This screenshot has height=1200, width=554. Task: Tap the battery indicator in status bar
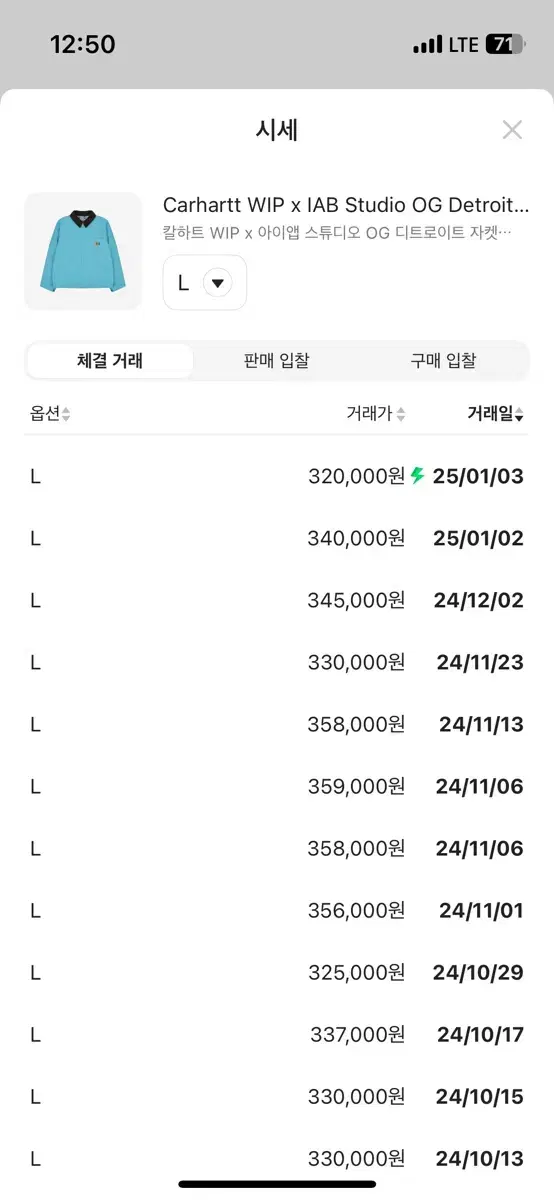pos(504,45)
